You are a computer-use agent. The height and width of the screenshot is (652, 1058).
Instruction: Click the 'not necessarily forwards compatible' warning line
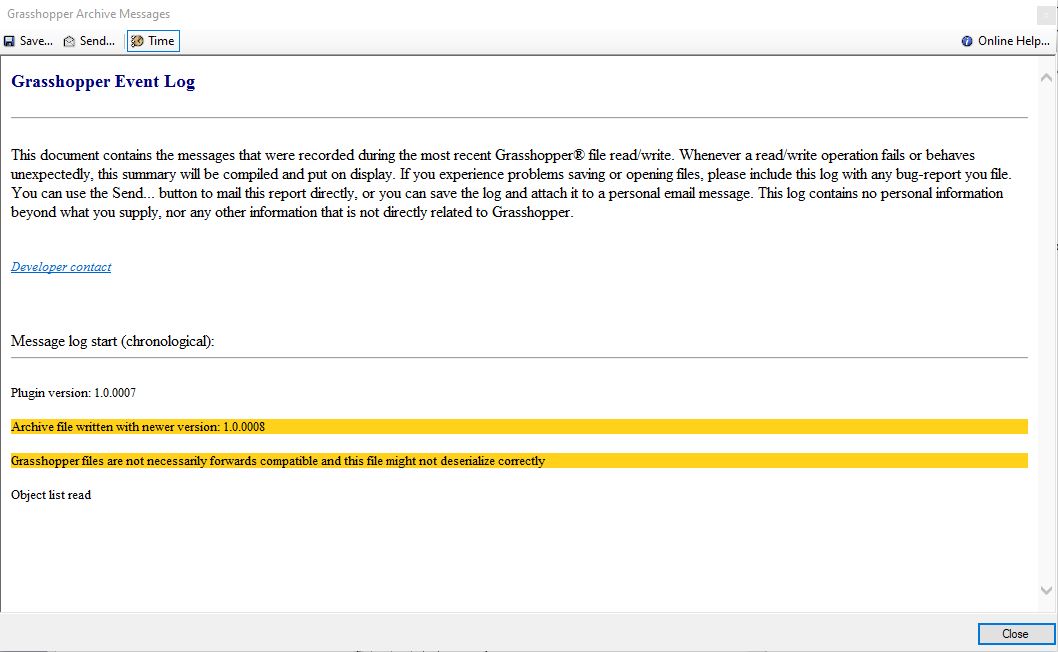pyautogui.click(x=519, y=461)
